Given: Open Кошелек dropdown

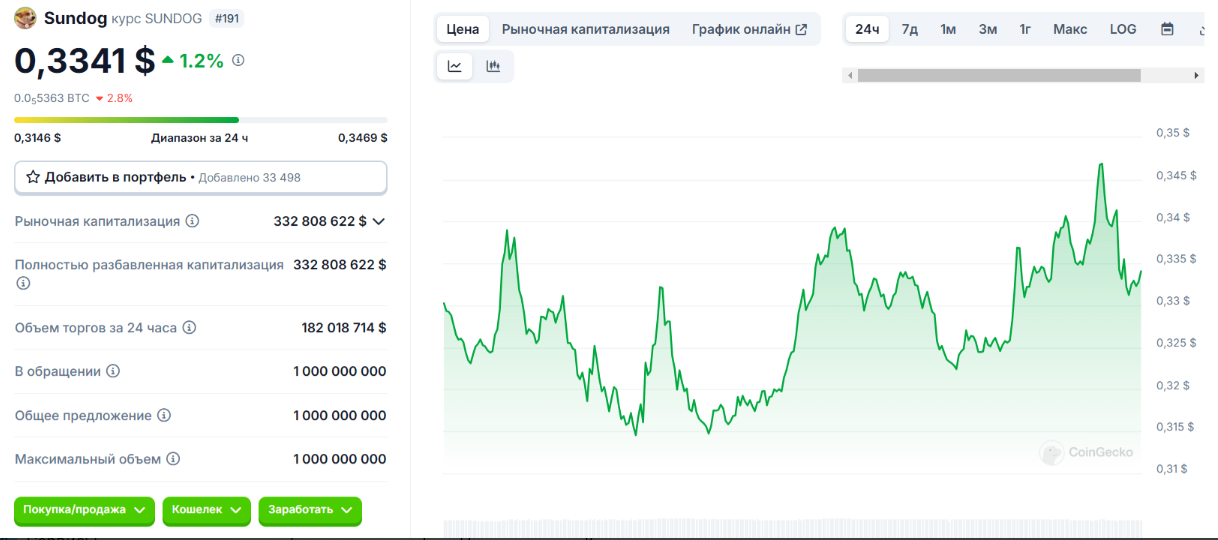Looking at the screenshot, I should pyautogui.click(x=206, y=510).
